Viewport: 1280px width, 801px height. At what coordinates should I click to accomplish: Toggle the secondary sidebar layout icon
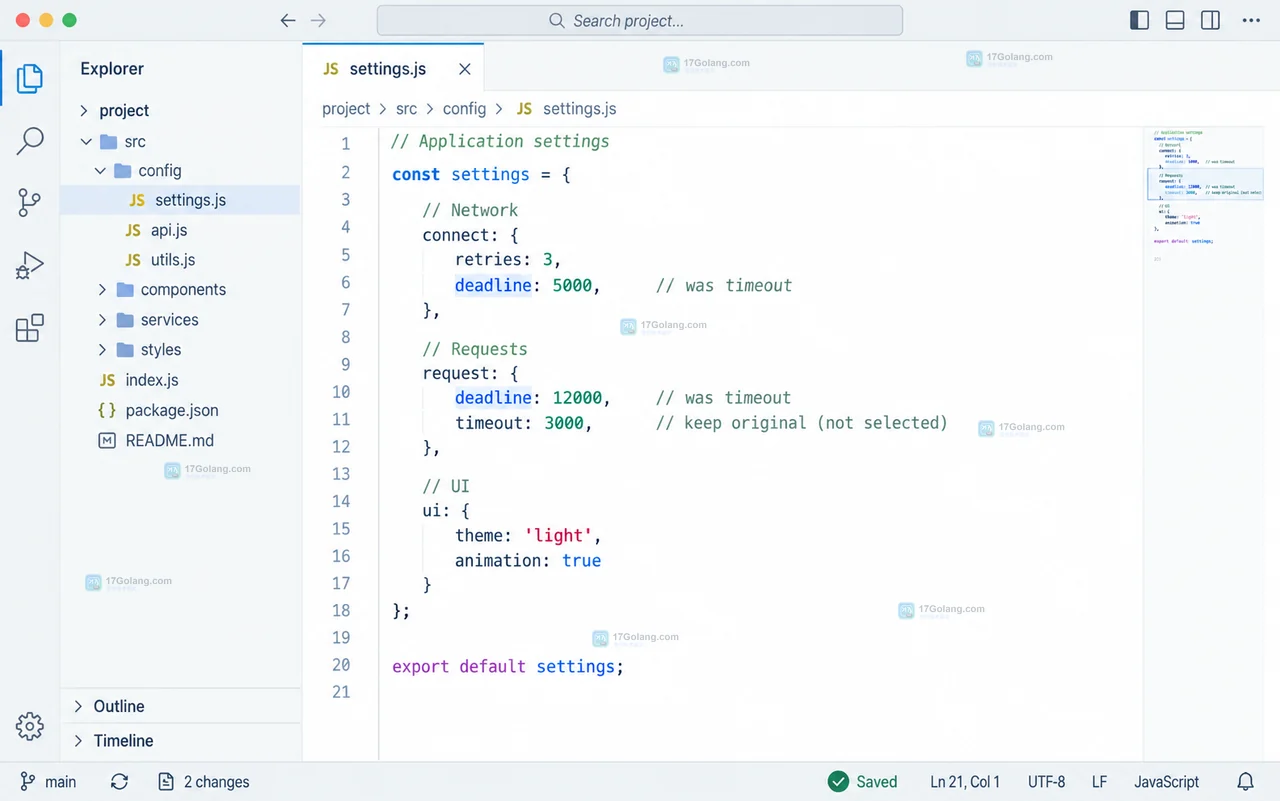click(1211, 20)
